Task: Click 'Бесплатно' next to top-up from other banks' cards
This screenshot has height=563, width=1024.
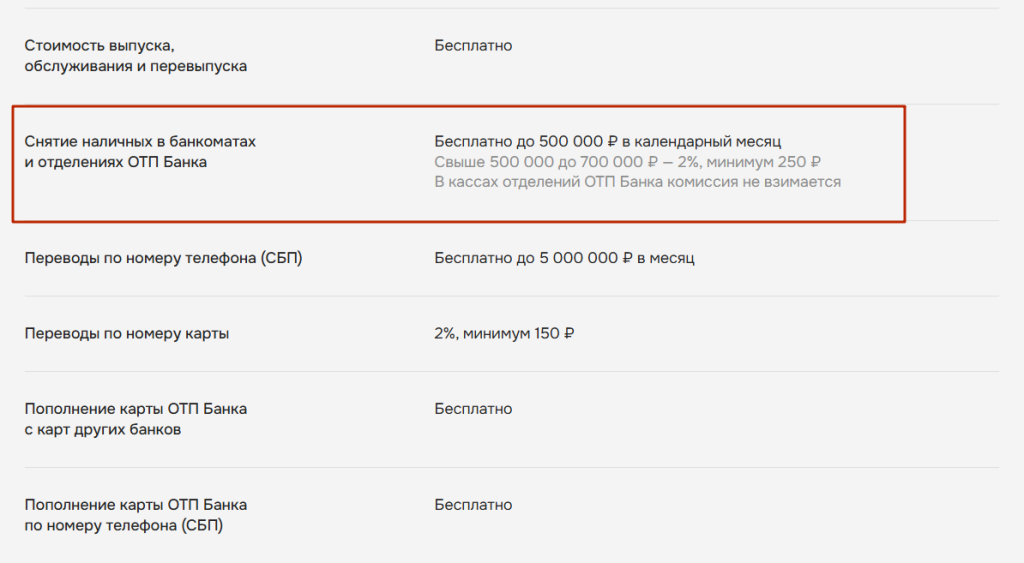Action: (x=473, y=409)
